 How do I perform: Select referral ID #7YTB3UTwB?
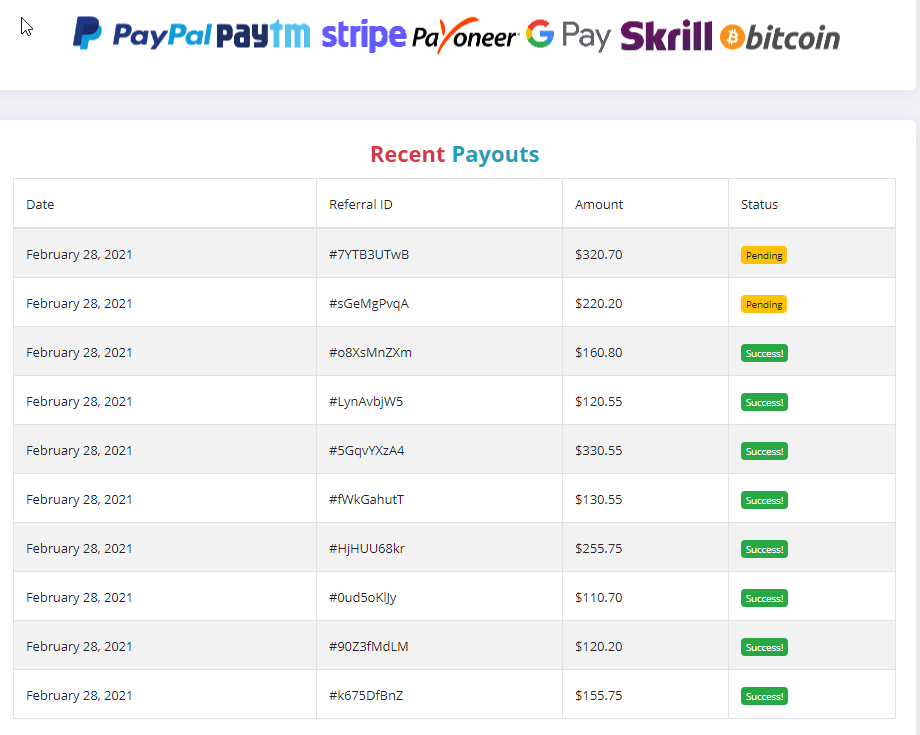pos(368,254)
